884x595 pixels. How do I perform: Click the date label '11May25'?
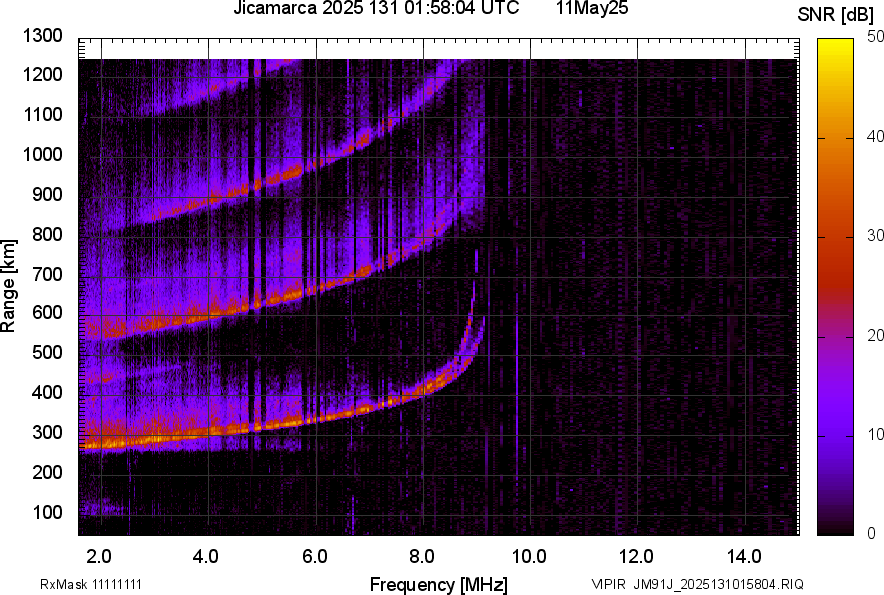point(591,8)
